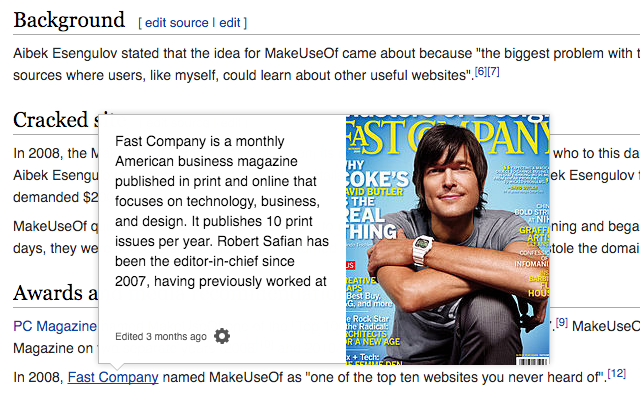Viewport: 640px width, 398px height.
Task: Open the PC Magazine link
Action: pyautogui.click(x=55, y=326)
